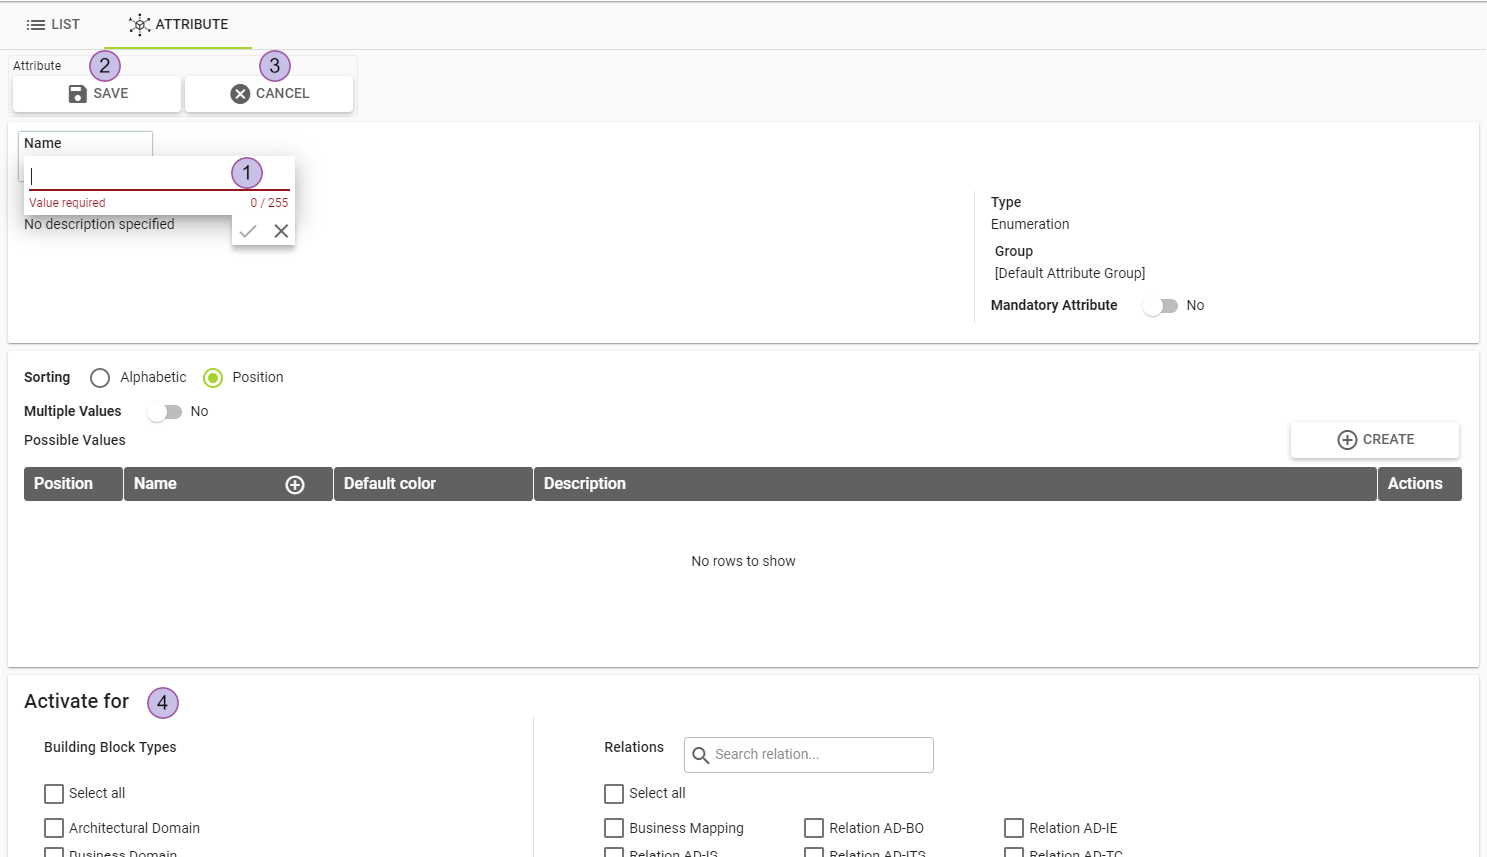
Task: Click the attribute Name text input
Action: [130, 176]
